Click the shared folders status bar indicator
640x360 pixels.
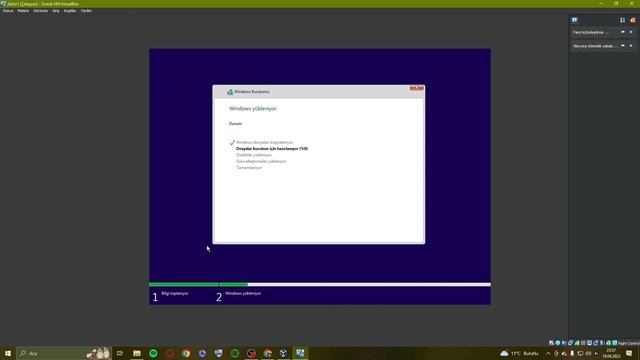pos(583,343)
